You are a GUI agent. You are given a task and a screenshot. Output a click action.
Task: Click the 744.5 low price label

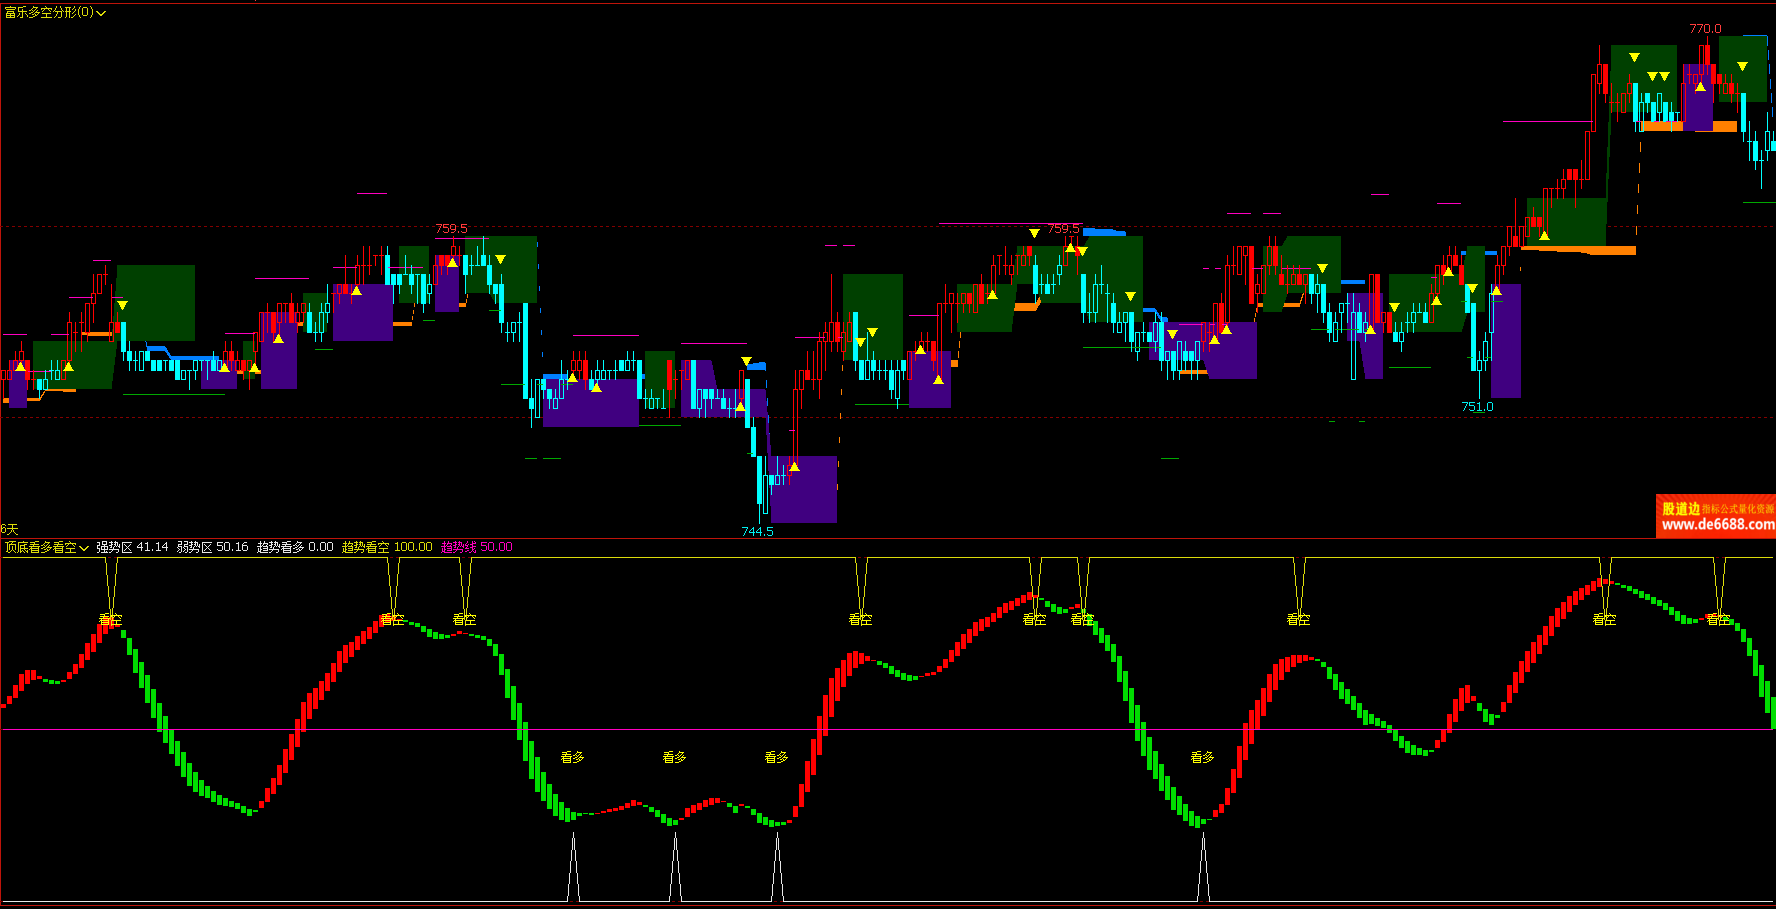tap(757, 531)
